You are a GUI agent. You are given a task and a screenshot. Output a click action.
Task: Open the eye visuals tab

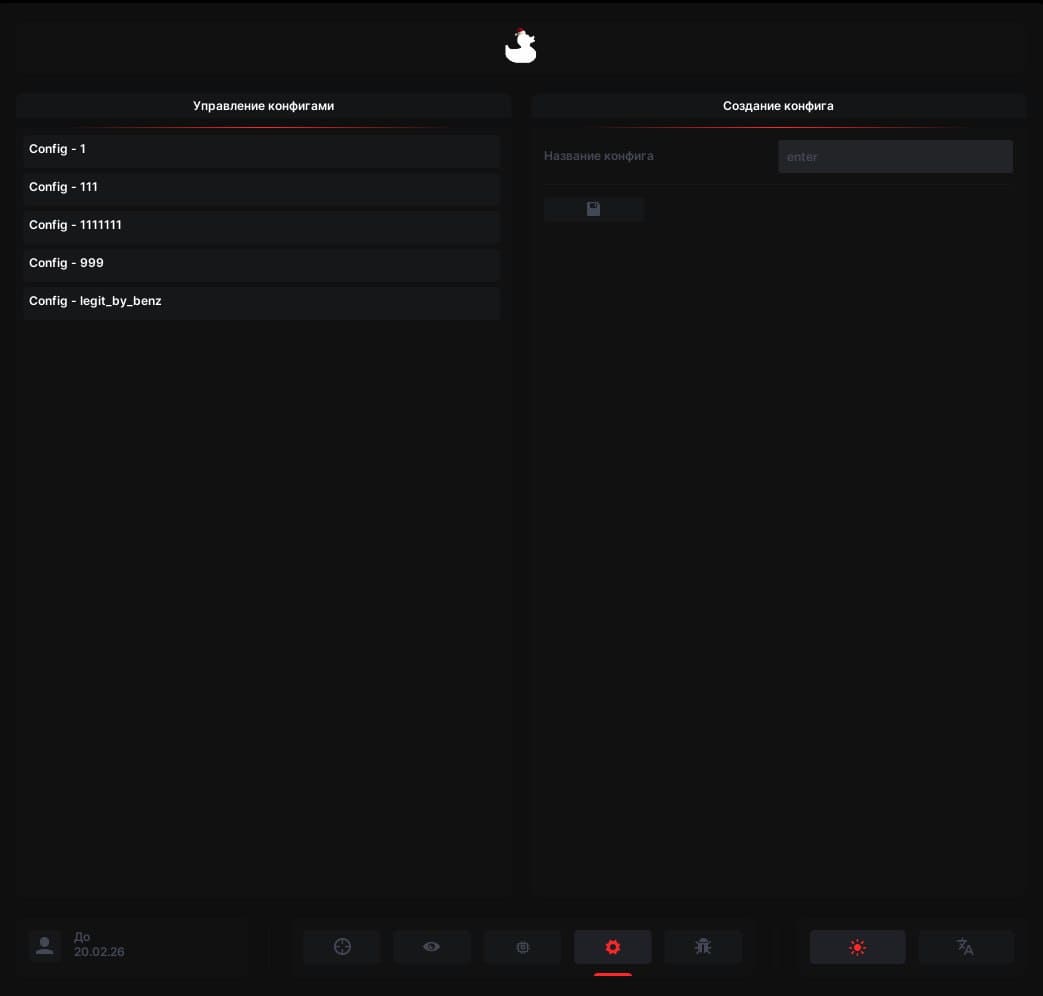pos(432,946)
